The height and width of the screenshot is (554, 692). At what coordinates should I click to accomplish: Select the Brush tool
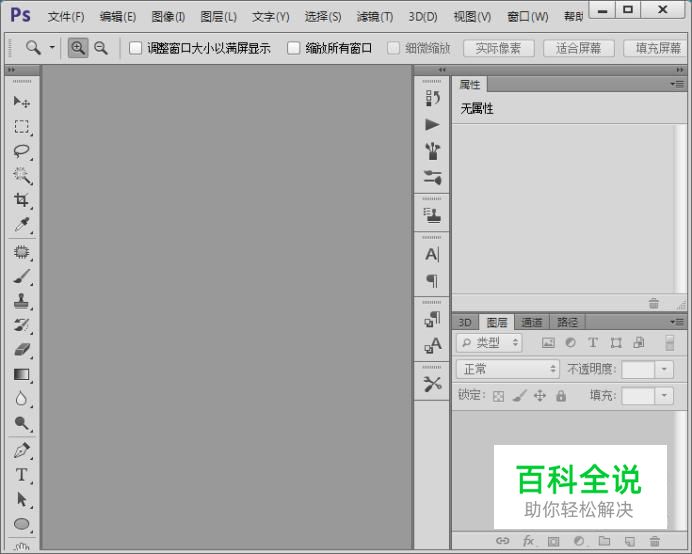tap(22, 277)
